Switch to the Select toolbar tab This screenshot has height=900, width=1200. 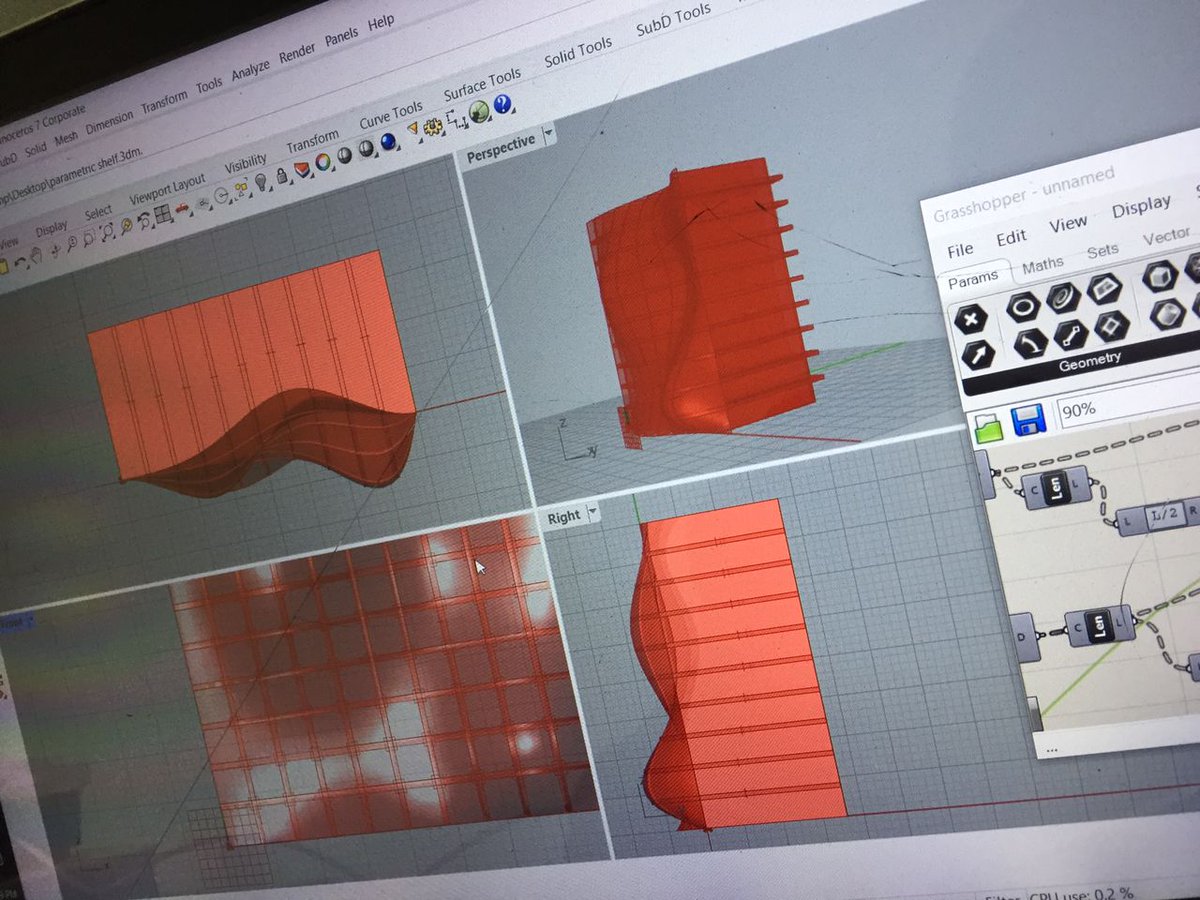98,212
